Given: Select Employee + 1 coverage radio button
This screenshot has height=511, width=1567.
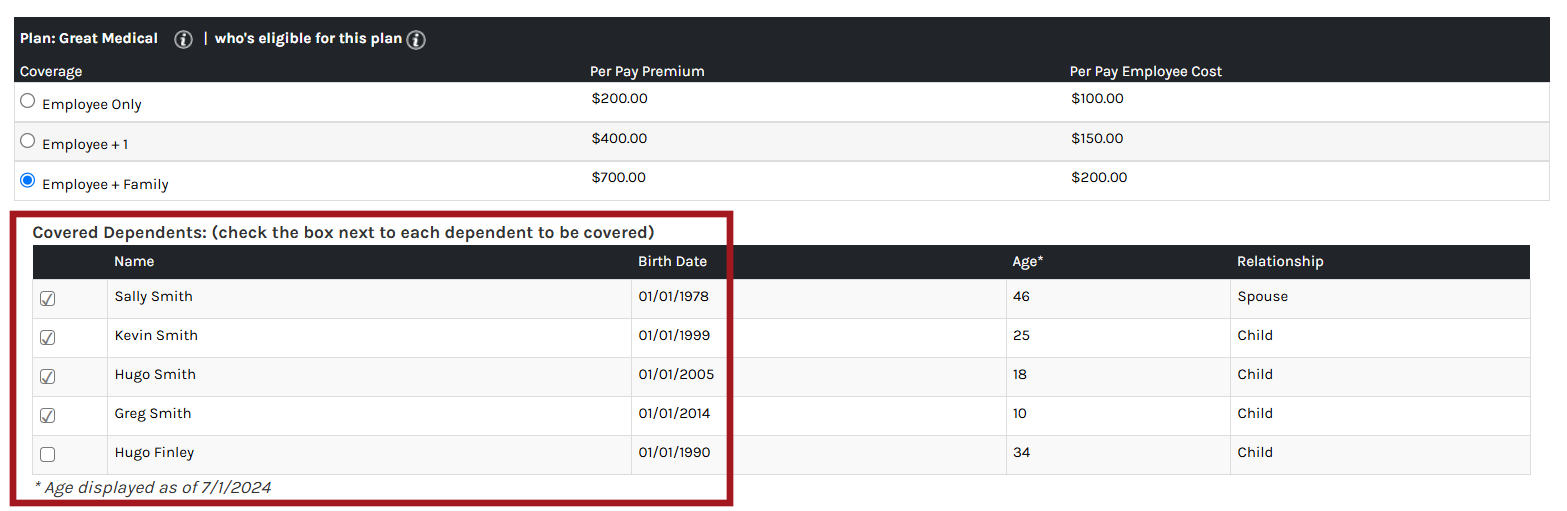Looking at the screenshot, I should (x=28, y=141).
